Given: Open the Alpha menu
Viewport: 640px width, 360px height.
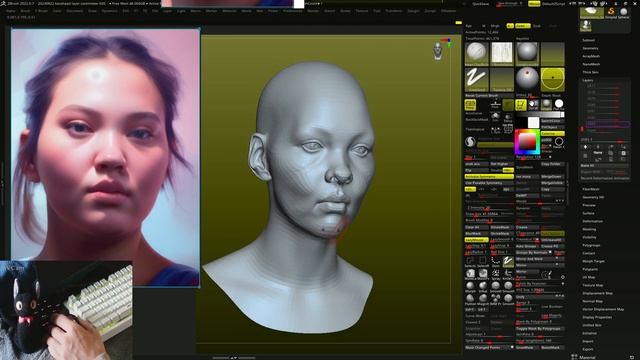Looking at the screenshot, I should pos(11,11).
